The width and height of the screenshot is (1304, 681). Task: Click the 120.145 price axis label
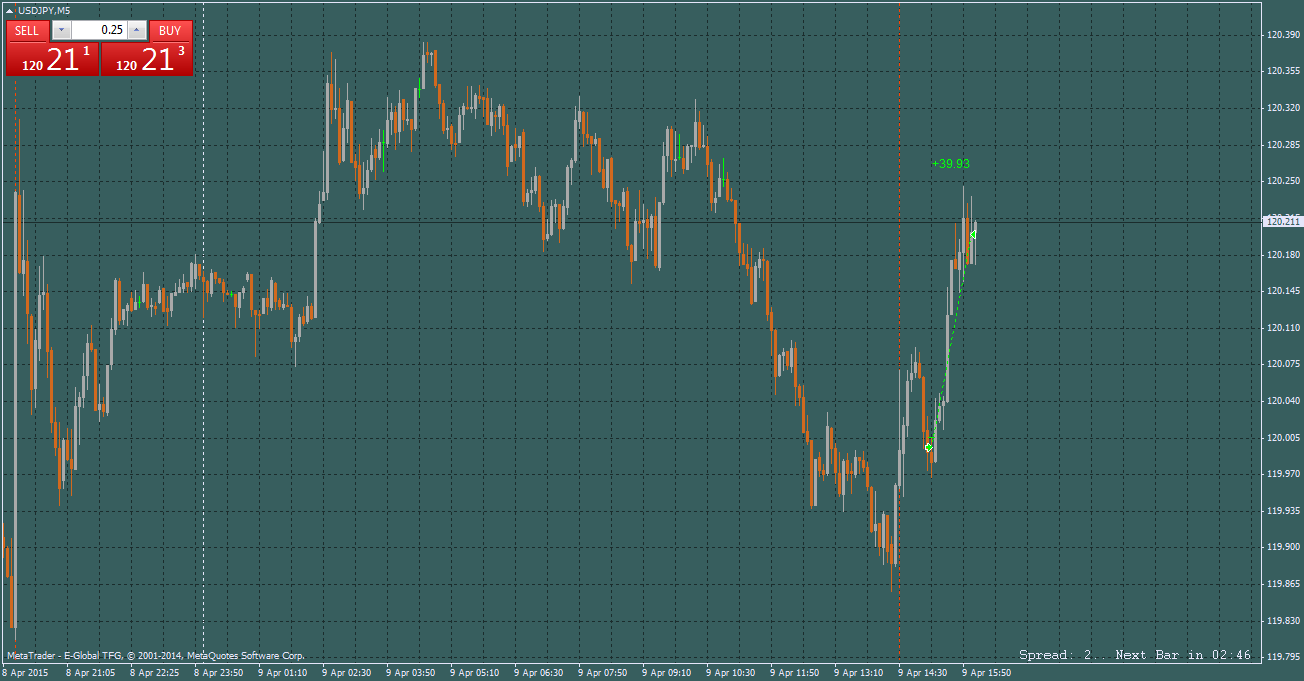click(1282, 291)
